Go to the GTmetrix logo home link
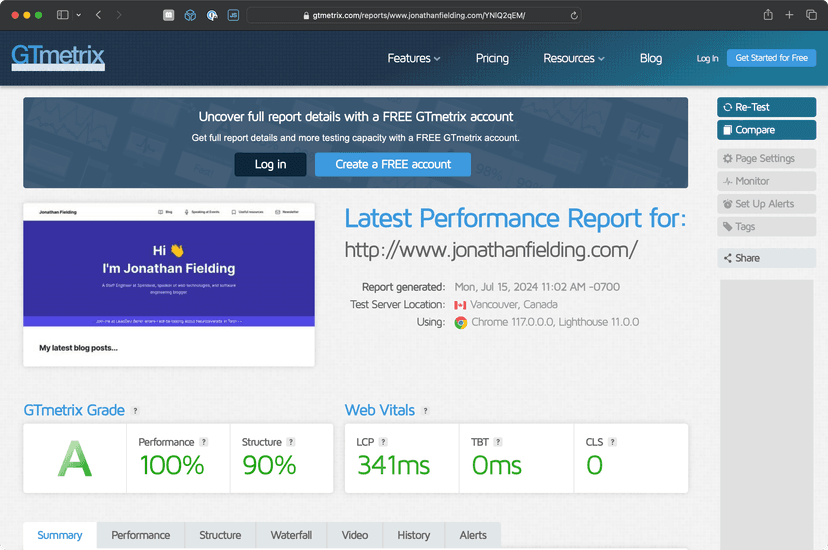 coord(58,57)
